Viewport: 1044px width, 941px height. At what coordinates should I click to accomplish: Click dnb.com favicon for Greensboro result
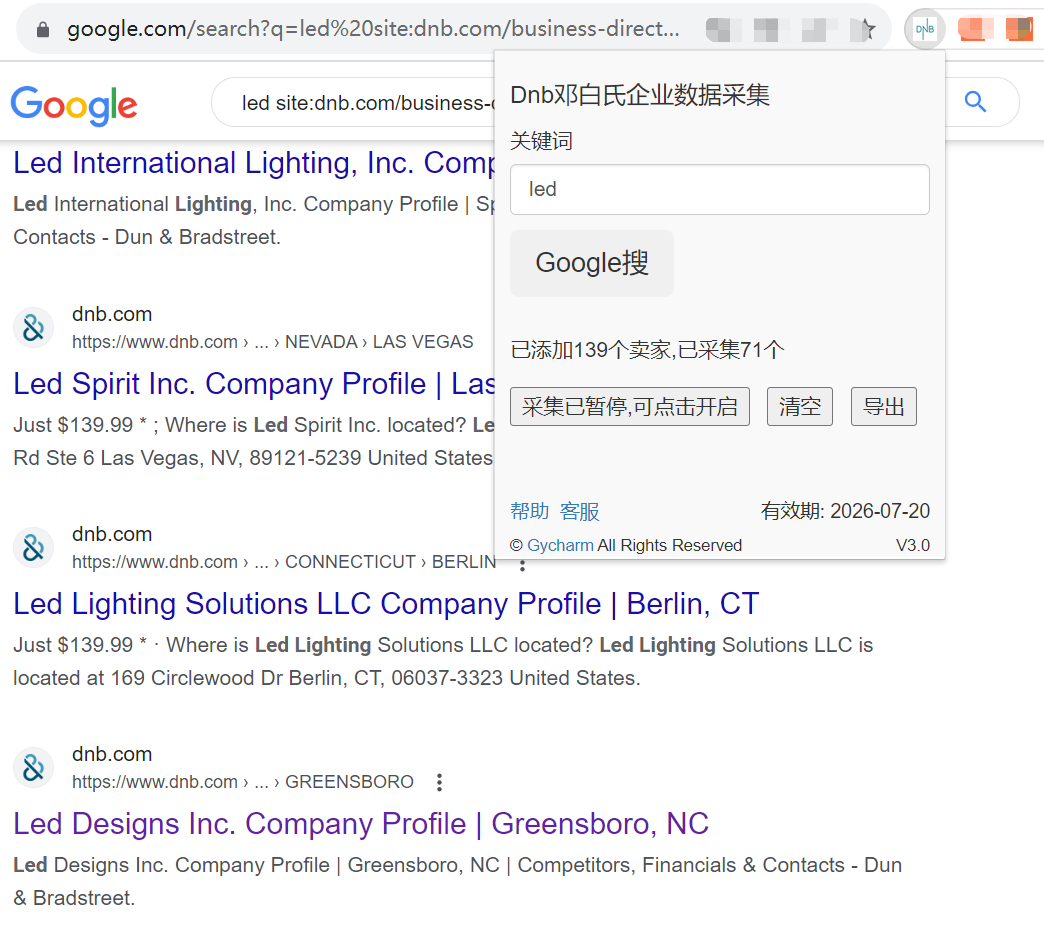(x=33, y=767)
